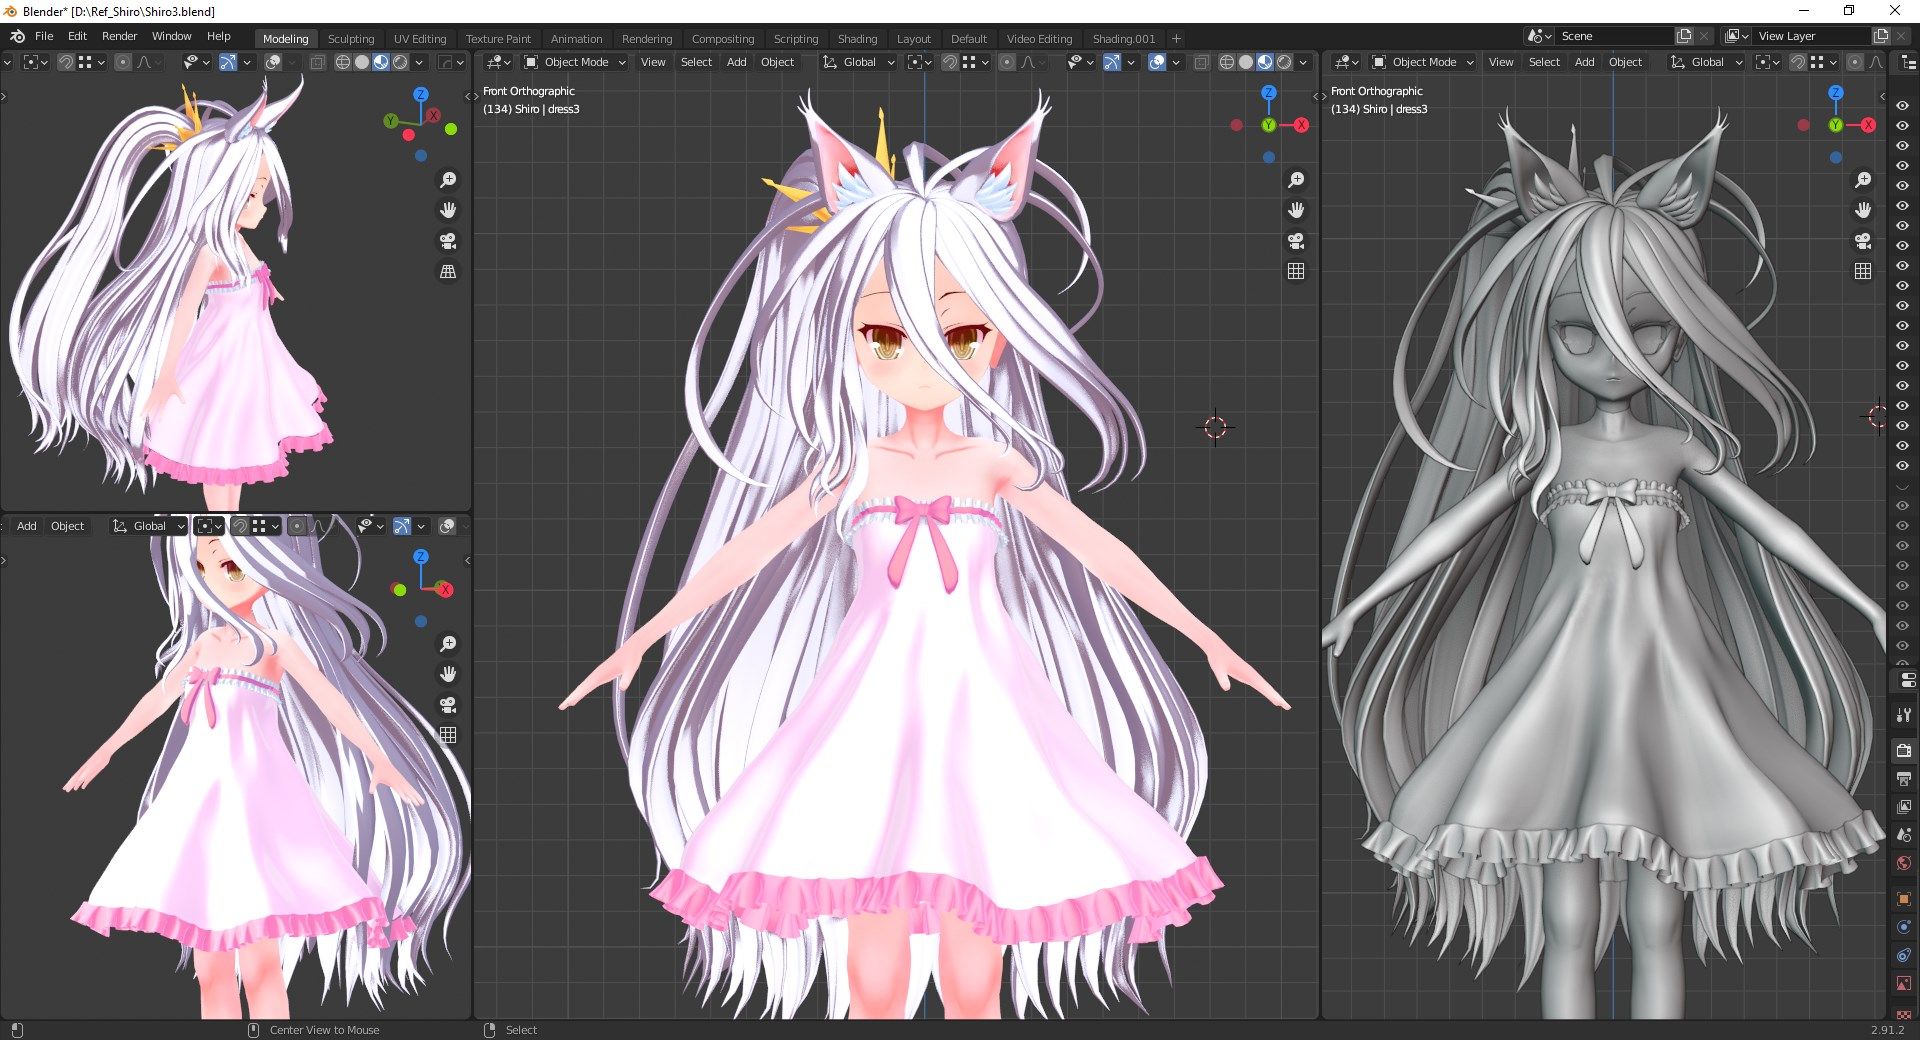This screenshot has width=1920, height=1040.
Task: Switch to UV Editing workspace tab
Action: [x=420, y=39]
